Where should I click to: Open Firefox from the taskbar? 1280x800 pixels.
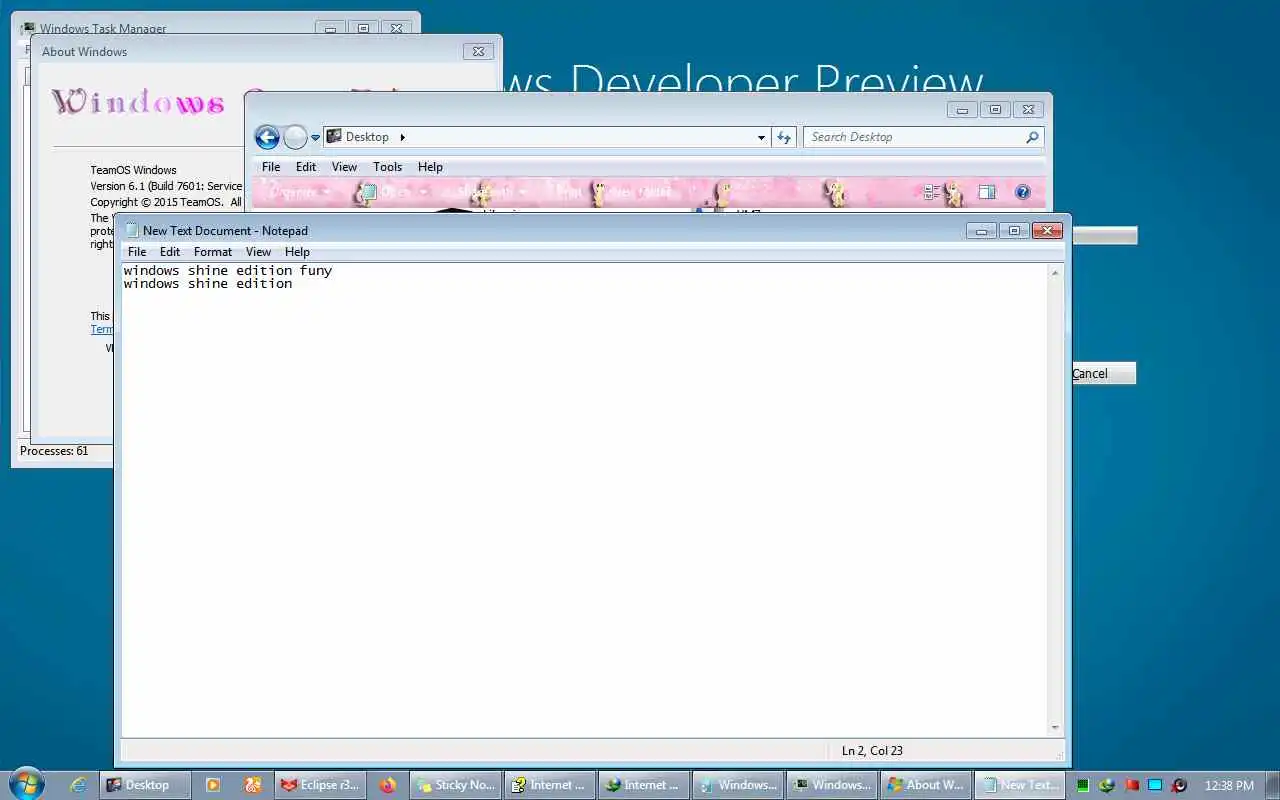pos(387,785)
